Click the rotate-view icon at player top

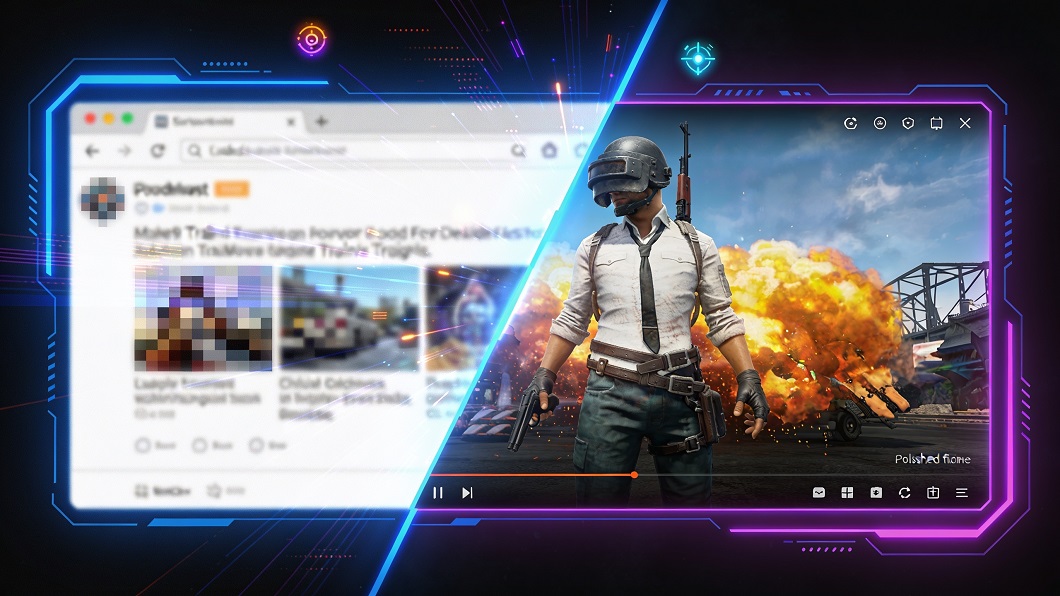[x=850, y=124]
